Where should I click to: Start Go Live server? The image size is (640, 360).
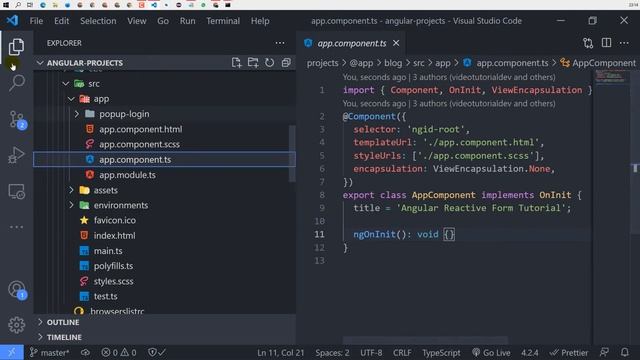pos(491,352)
